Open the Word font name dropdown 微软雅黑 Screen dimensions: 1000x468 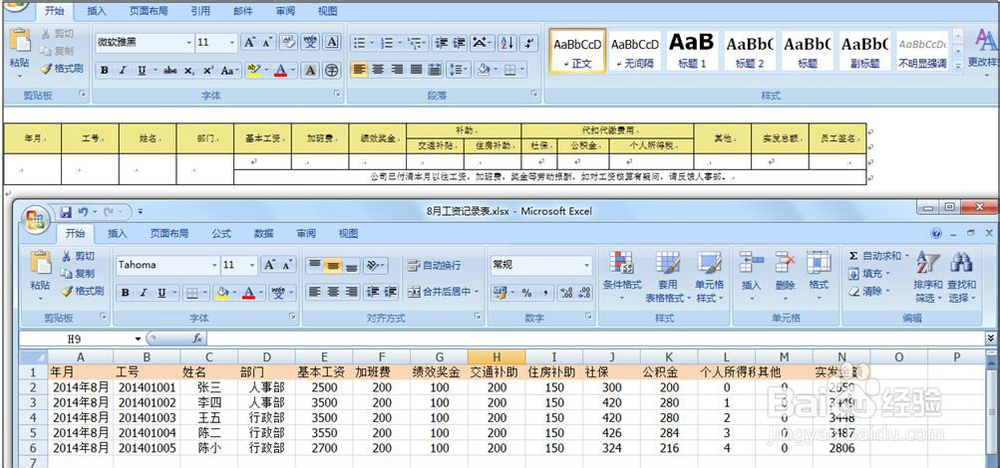pos(190,43)
